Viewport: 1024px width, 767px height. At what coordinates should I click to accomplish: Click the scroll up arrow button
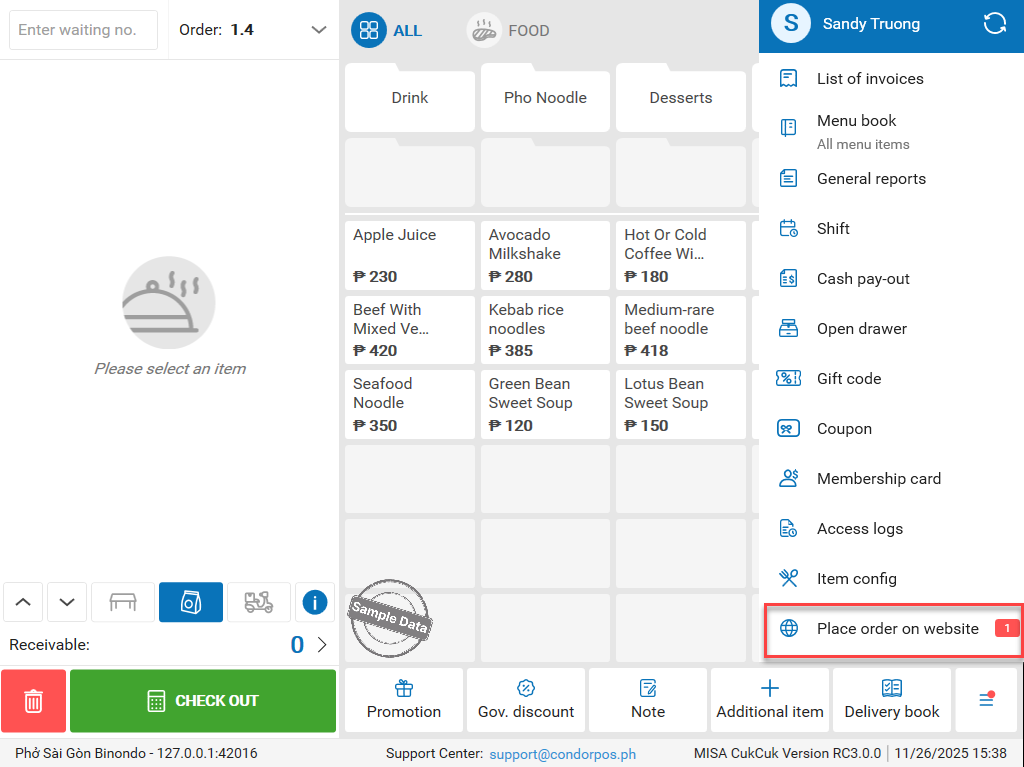click(24, 602)
